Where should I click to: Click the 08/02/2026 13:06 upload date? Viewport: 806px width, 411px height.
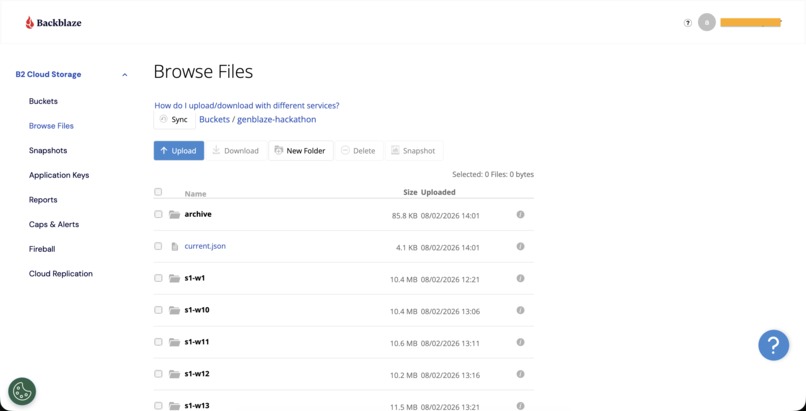[450, 311]
